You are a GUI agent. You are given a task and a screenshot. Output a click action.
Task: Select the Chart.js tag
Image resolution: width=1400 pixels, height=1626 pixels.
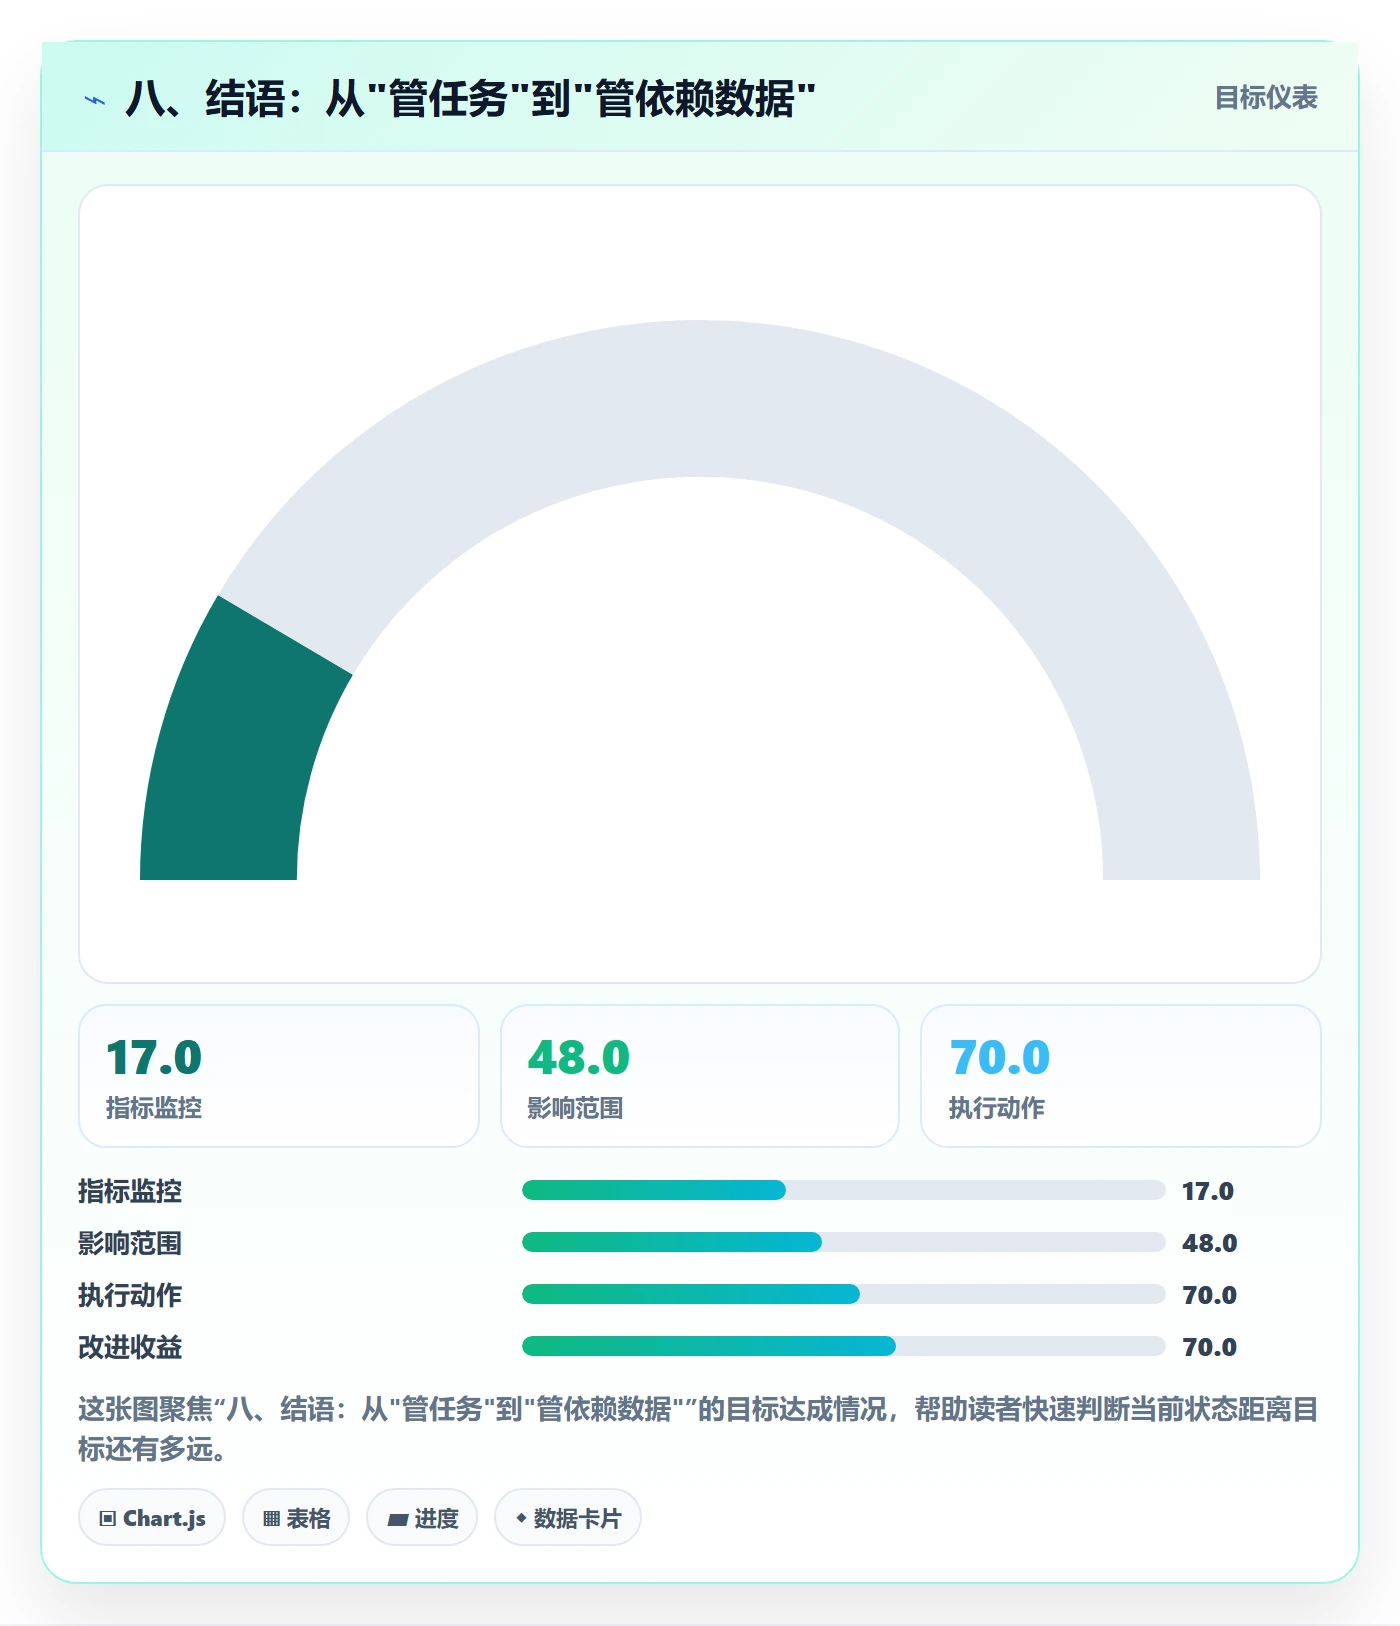coord(152,1518)
